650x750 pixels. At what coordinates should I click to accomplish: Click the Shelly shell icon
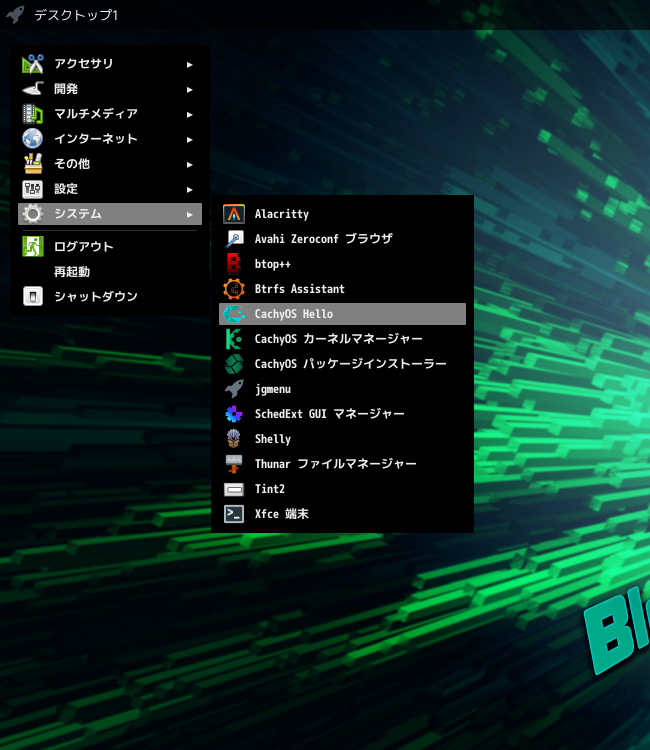(234, 439)
